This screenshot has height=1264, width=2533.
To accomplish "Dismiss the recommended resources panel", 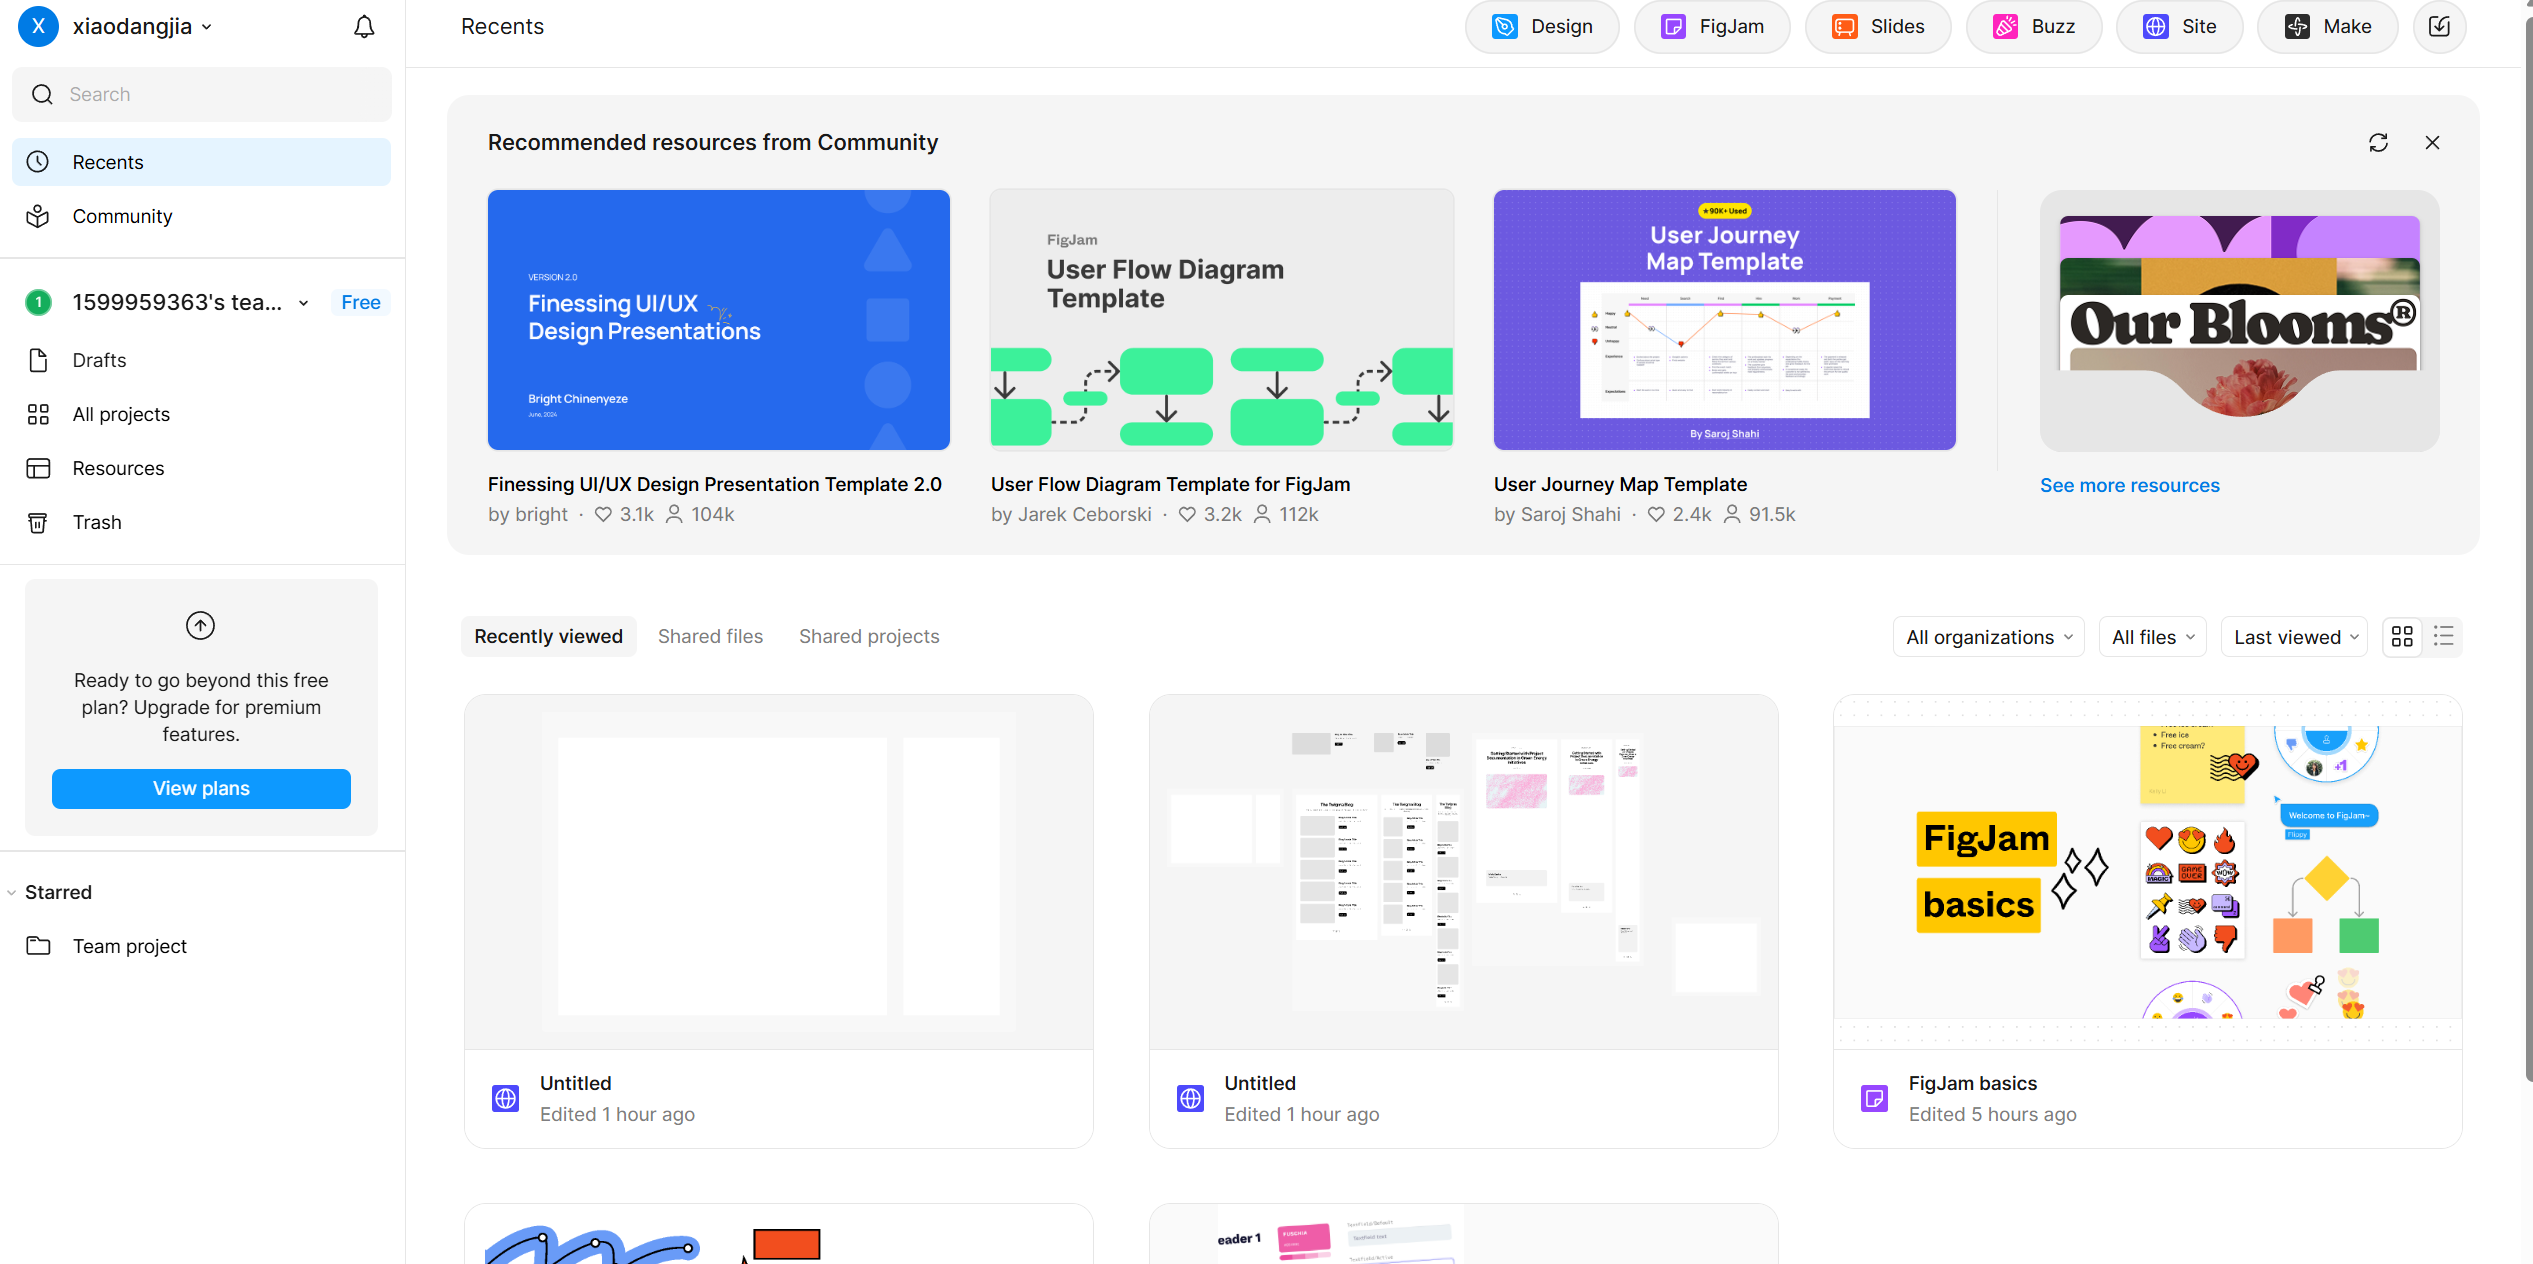I will [x=2432, y=143].
